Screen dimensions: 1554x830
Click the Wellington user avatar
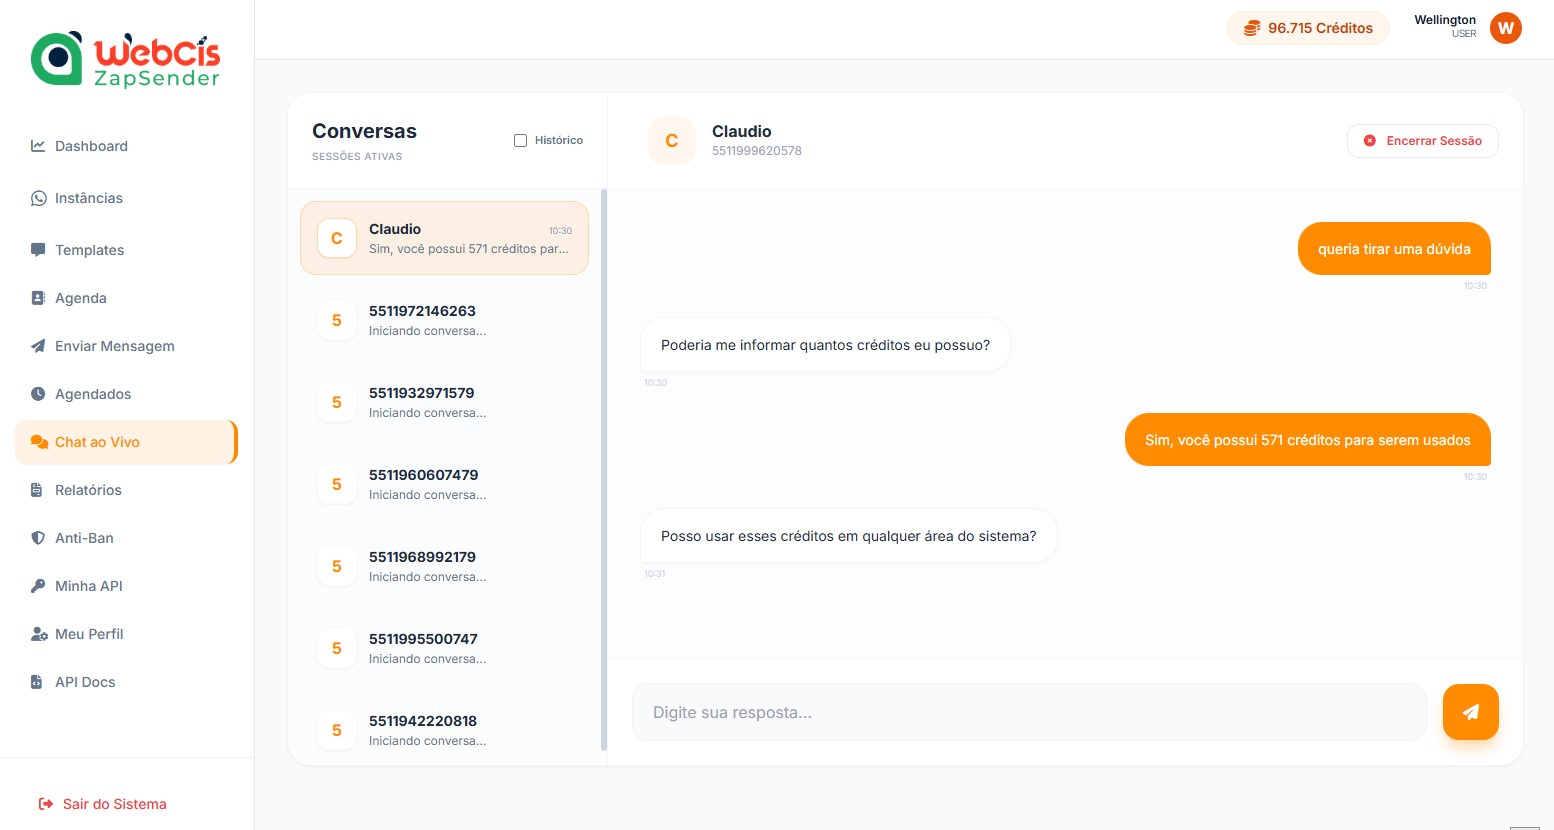click(1506, 29)
